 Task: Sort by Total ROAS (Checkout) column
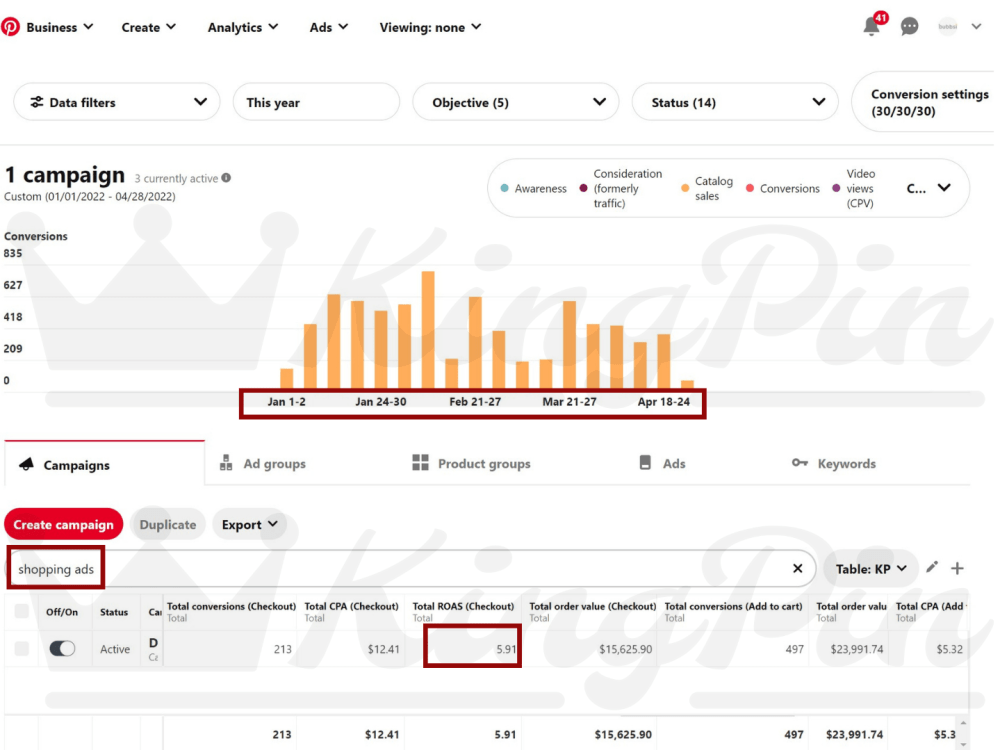pyautogui.click(x=463, y=611)
